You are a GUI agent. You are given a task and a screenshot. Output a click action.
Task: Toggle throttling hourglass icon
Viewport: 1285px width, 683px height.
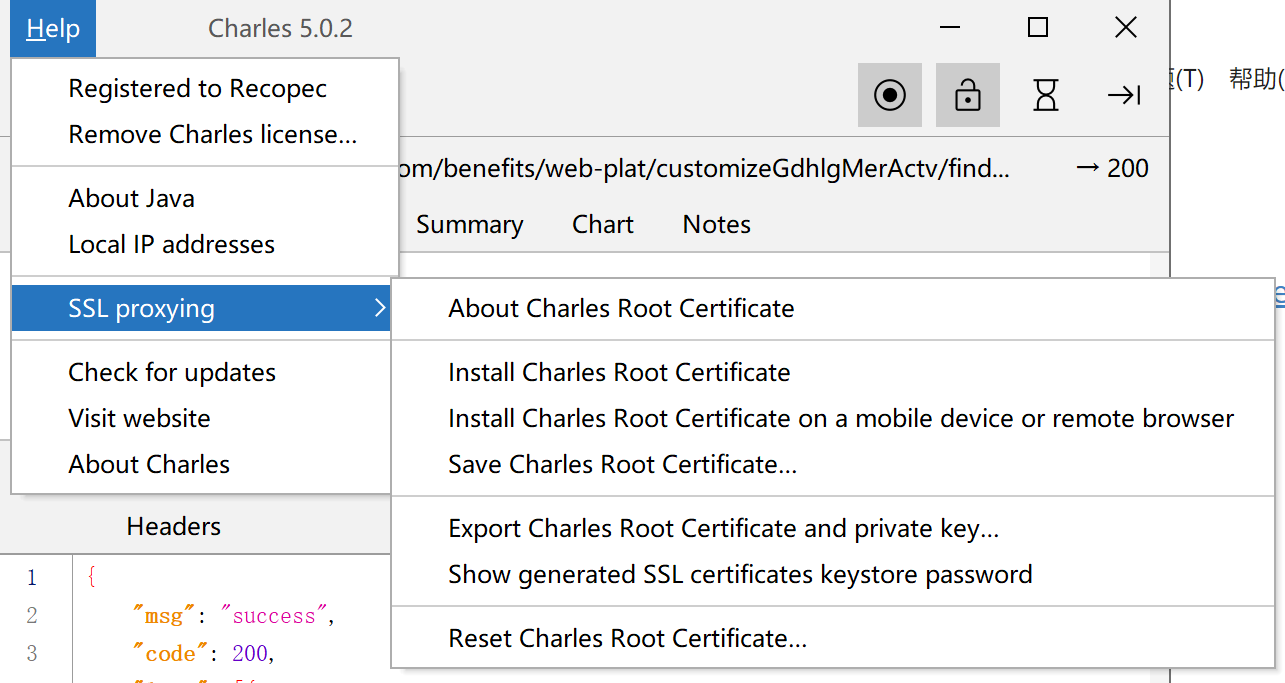(1045, 95)
